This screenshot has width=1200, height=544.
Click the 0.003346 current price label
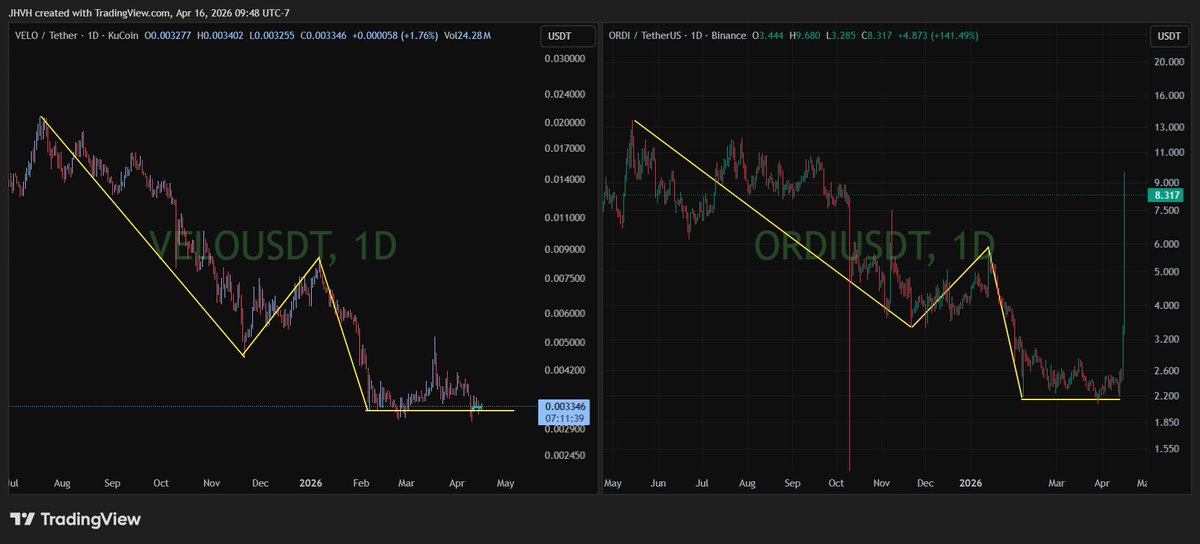click(564, 407)
